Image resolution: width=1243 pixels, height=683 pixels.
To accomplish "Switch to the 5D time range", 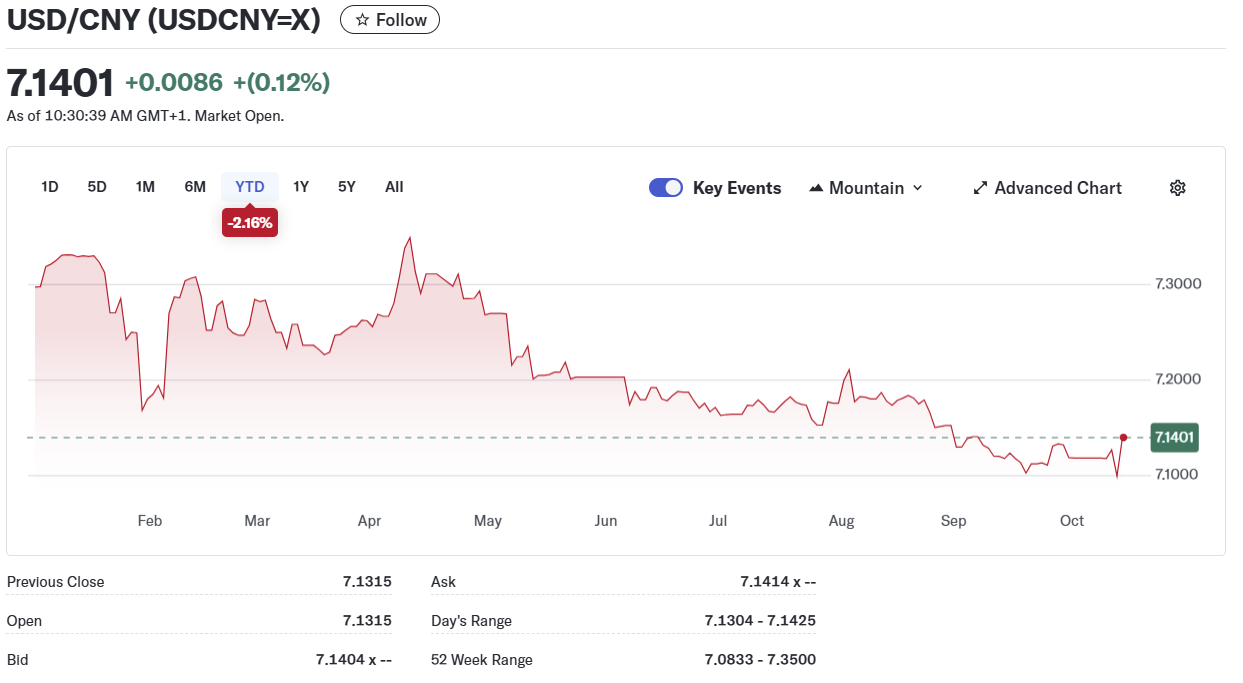I will [97, 187].
